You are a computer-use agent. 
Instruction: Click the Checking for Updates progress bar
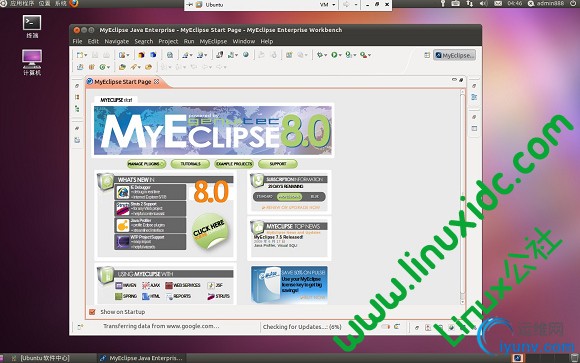(x=385, y=327)
